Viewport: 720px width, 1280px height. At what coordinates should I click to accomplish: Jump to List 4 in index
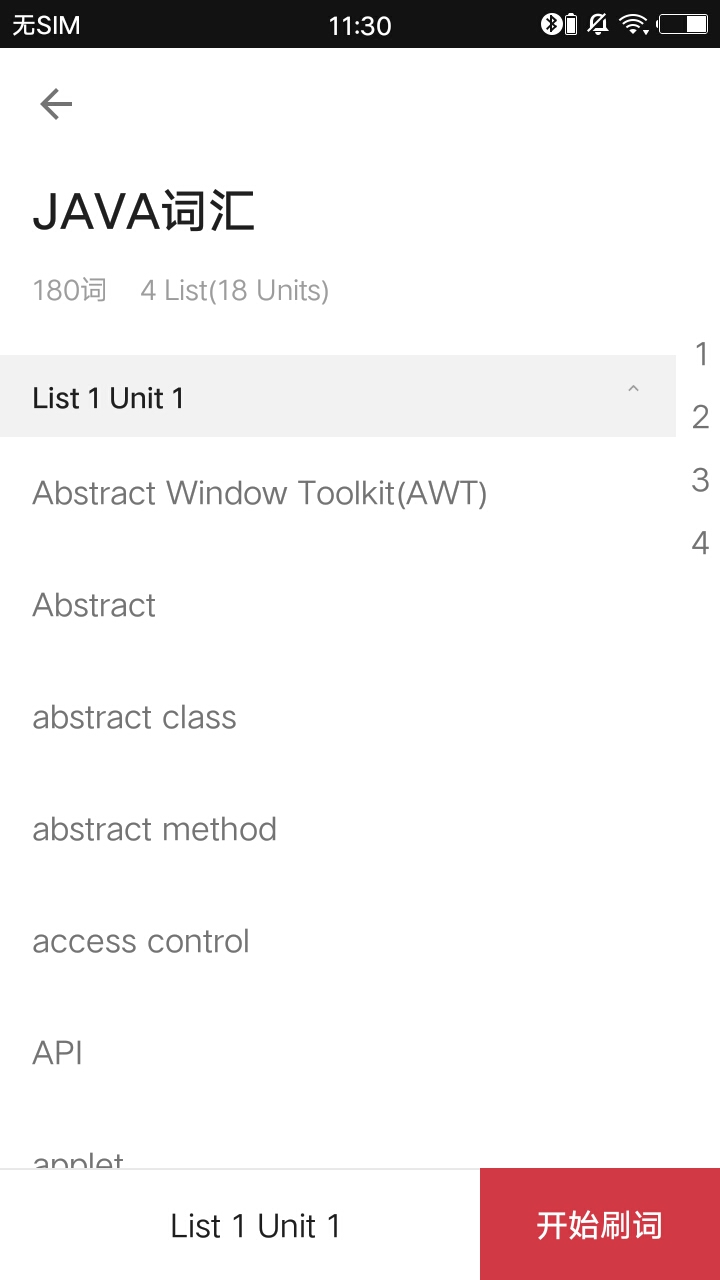pyautogui.click(x=701, y=543)
